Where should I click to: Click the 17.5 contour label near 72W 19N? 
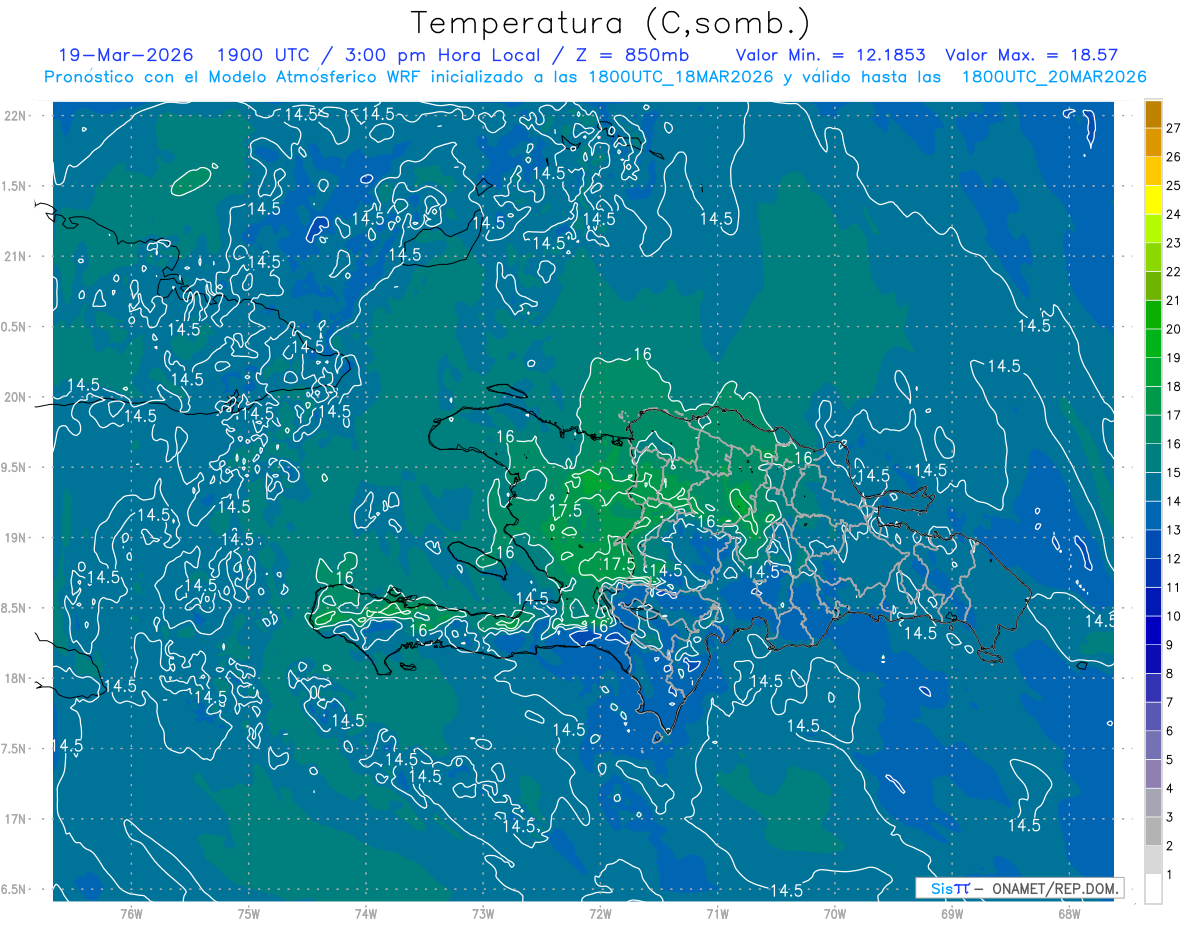pos(618,564)
